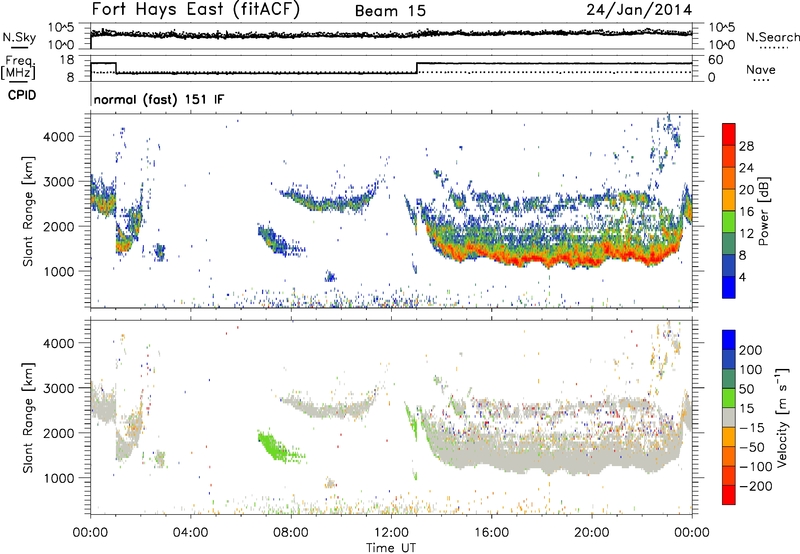Viewport: 800px width, 554px height.
Task: Select the "-200" label on Velocity colorbar
Action: tap(756, 486)
